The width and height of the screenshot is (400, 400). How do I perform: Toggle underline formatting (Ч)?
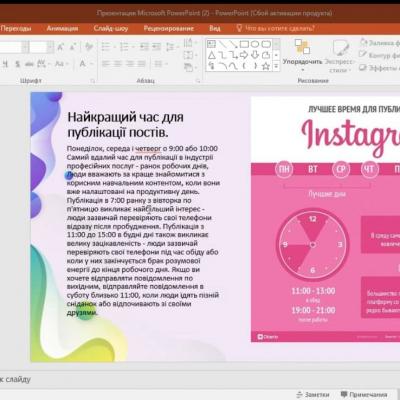5,63
